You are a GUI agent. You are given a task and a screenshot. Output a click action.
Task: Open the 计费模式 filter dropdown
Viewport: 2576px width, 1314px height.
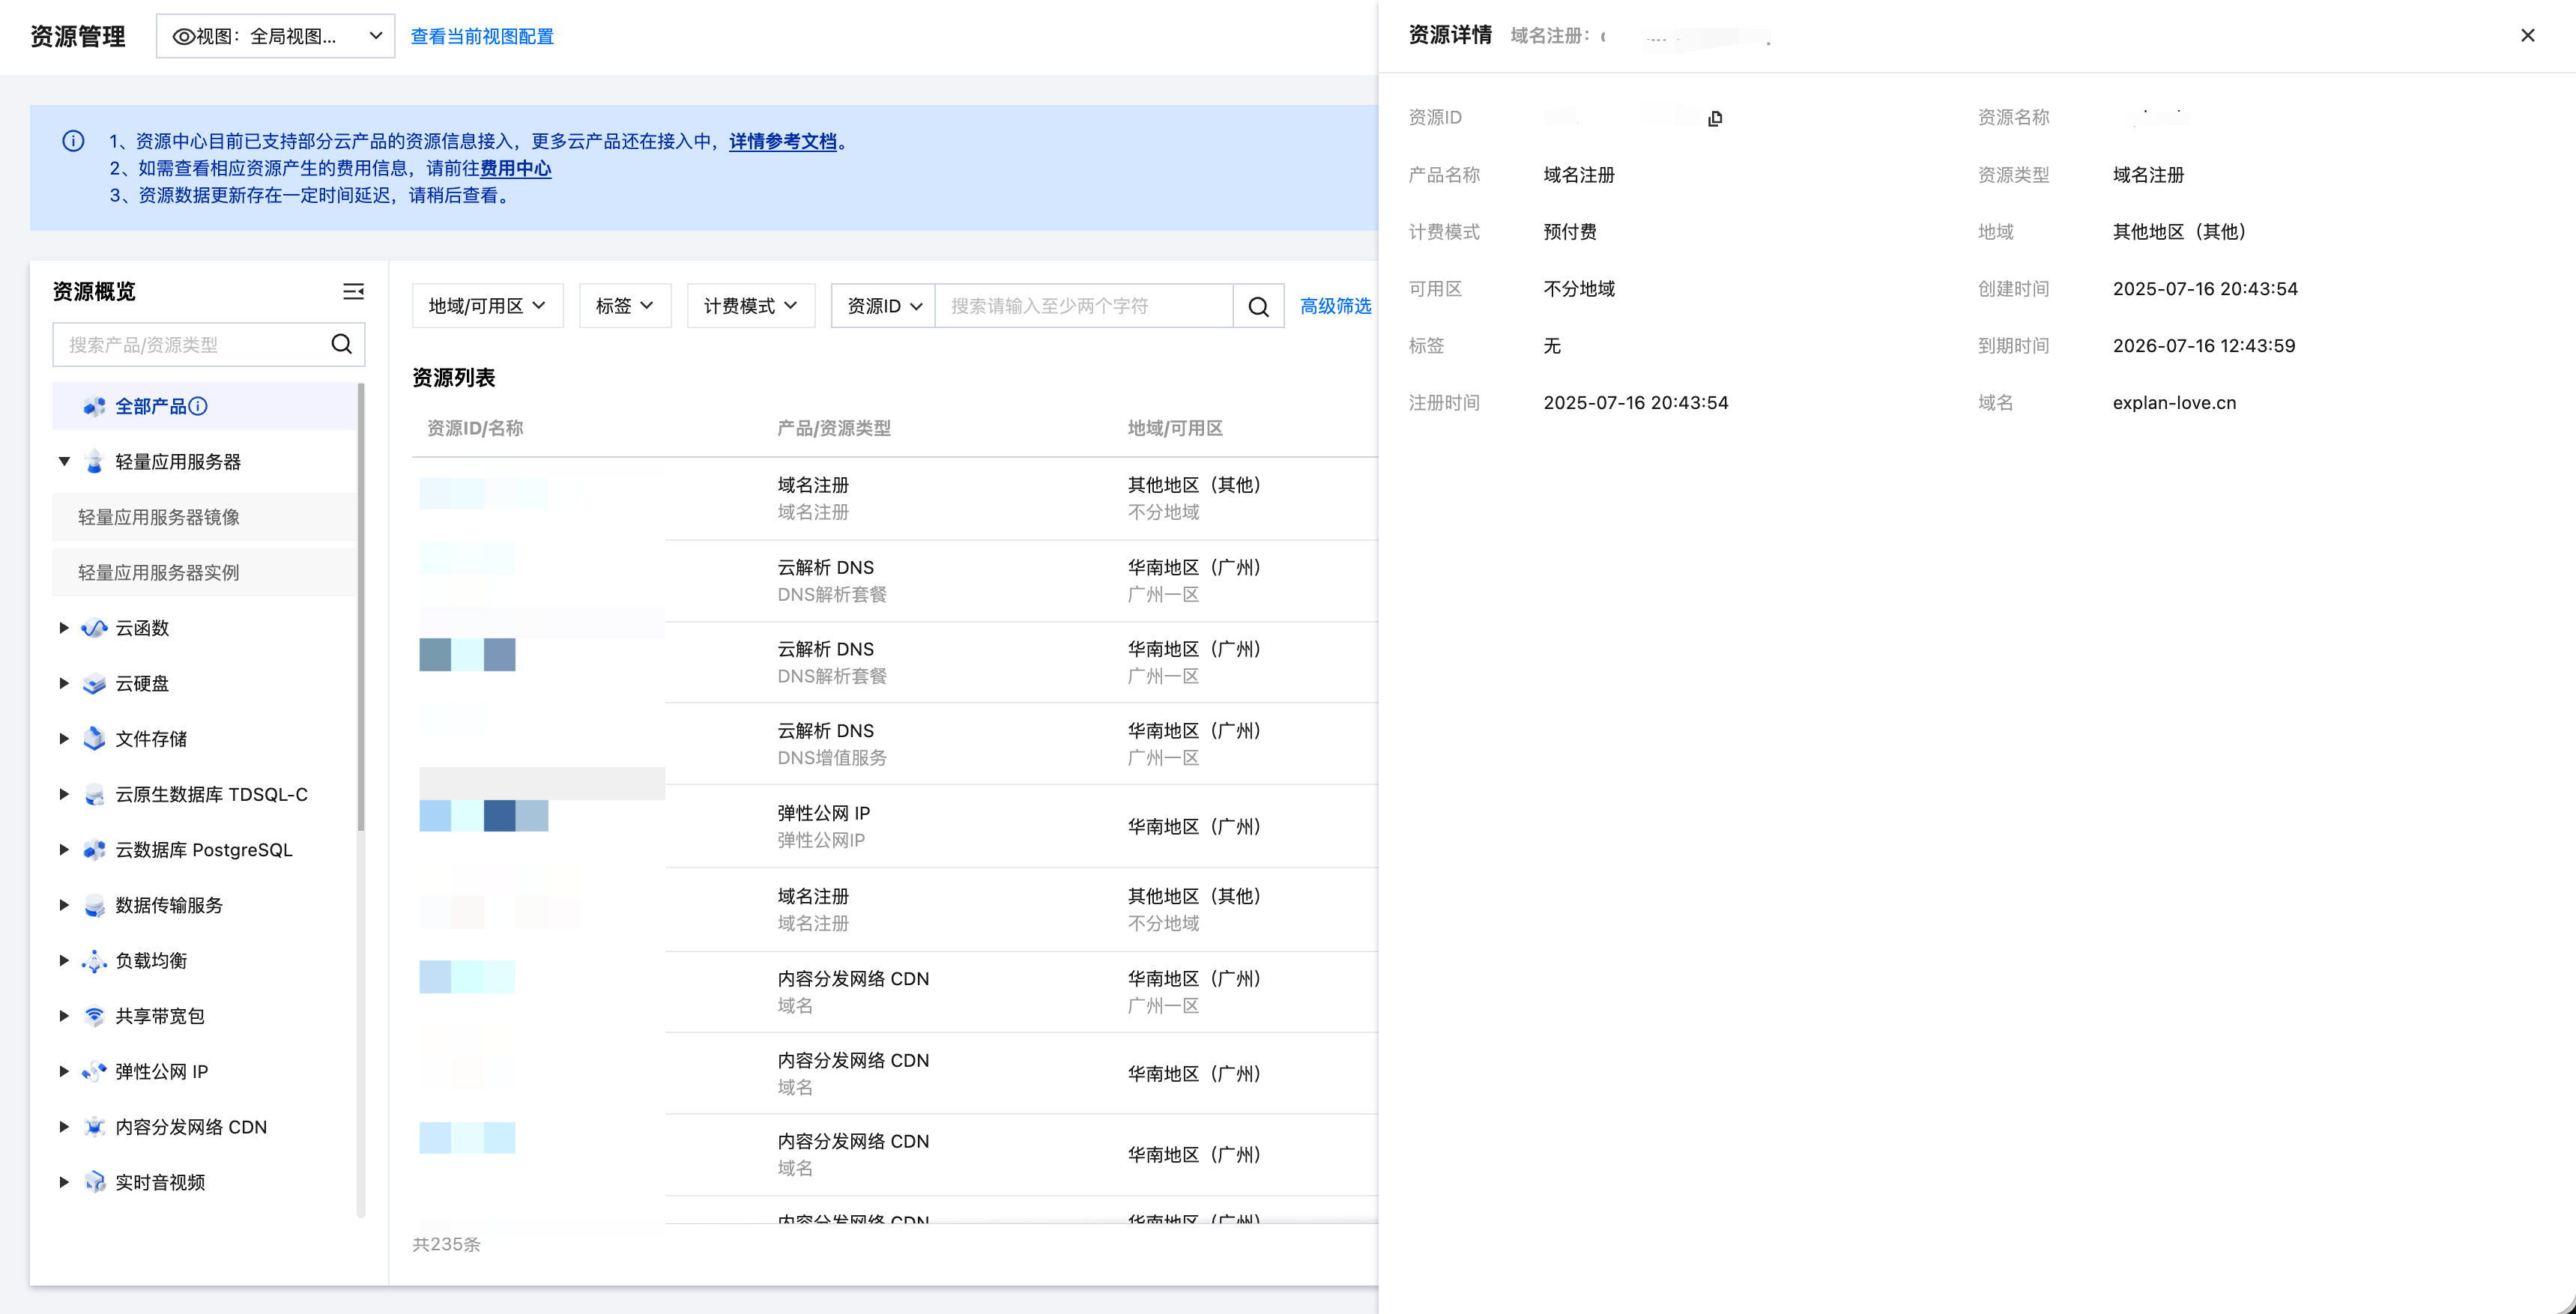(x=750, y=306)
